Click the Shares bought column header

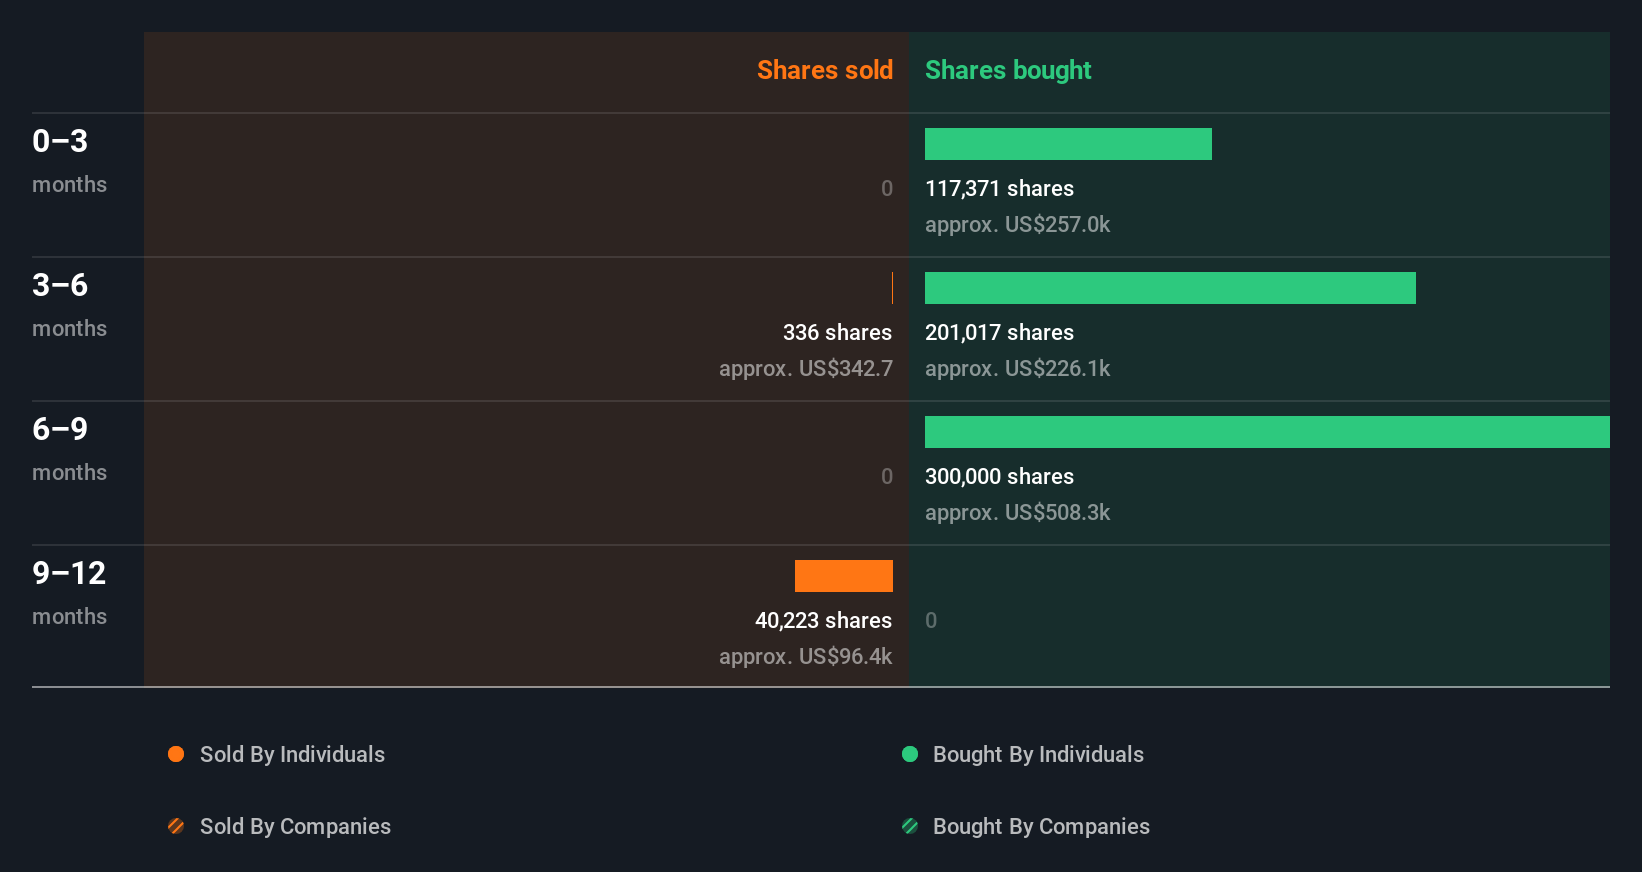(1008, 70)
